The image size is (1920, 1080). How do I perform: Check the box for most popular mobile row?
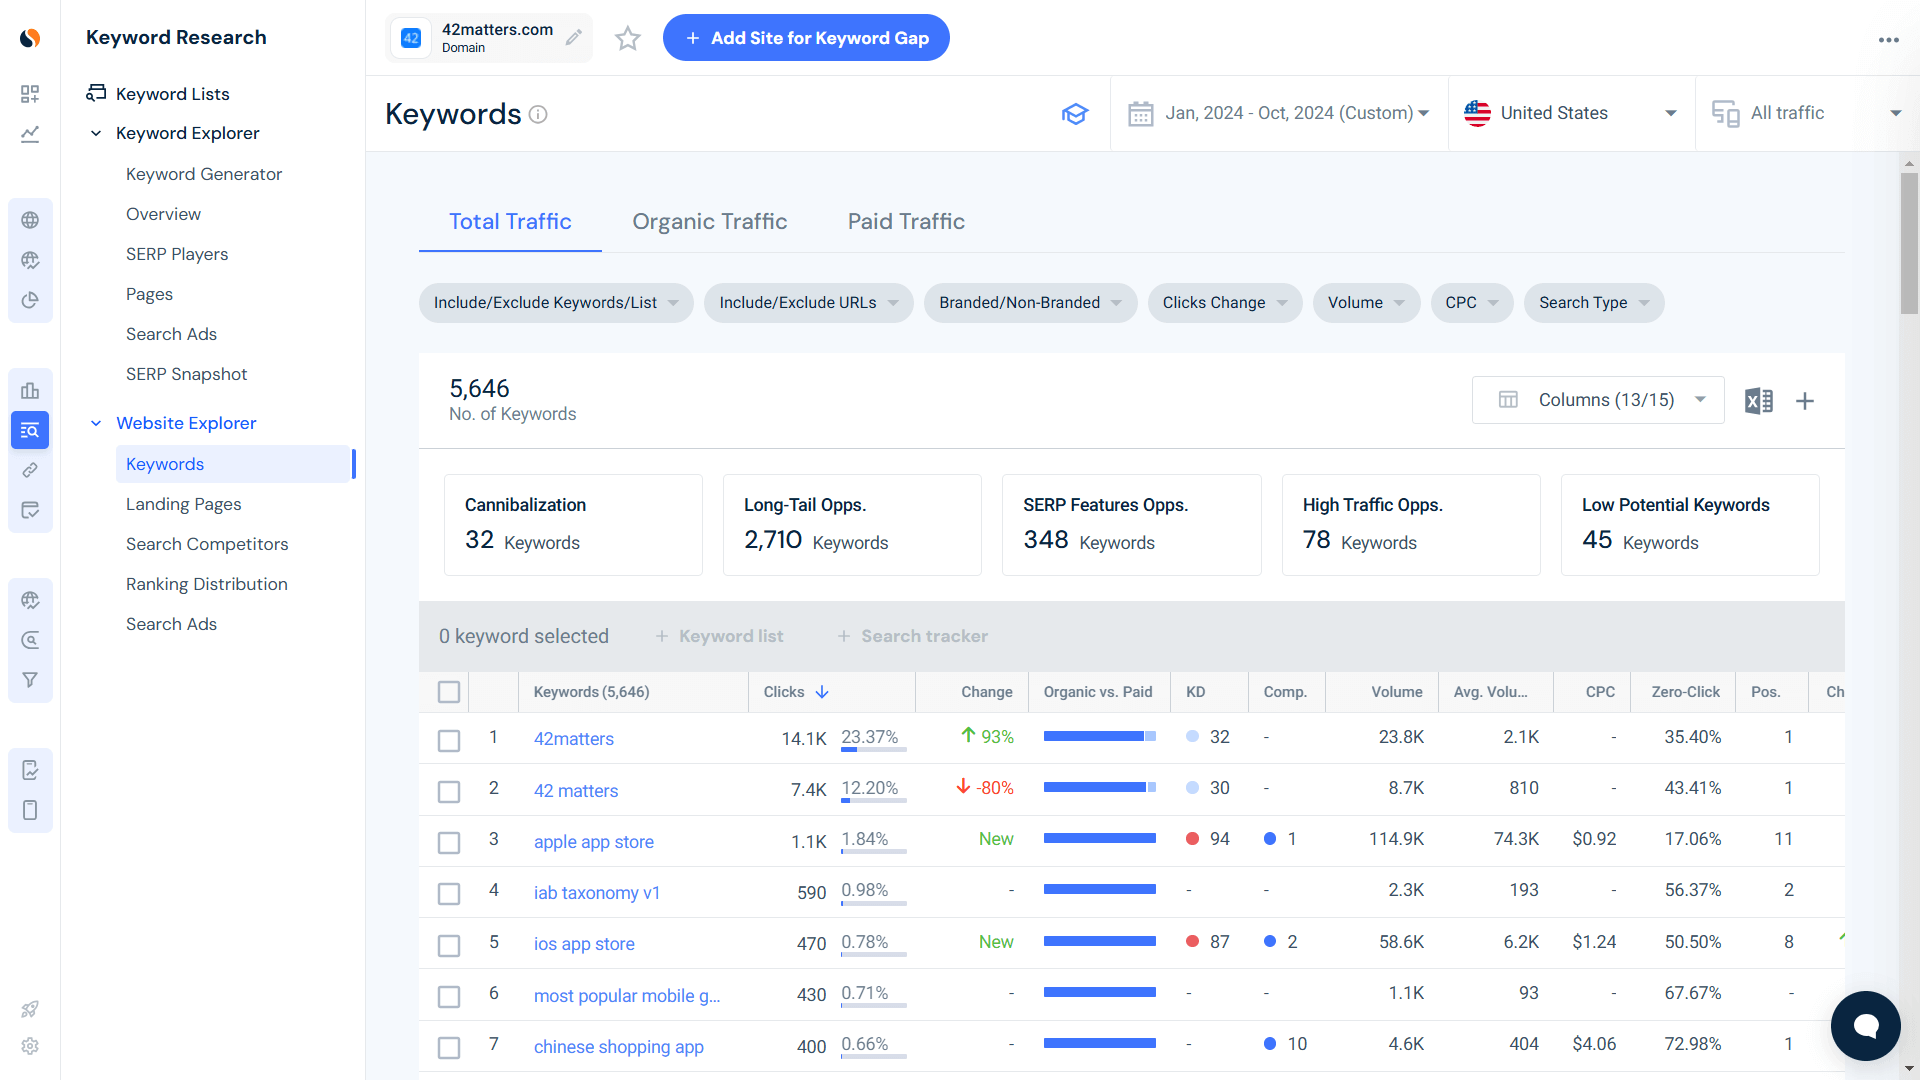click(x=449, y=997)
